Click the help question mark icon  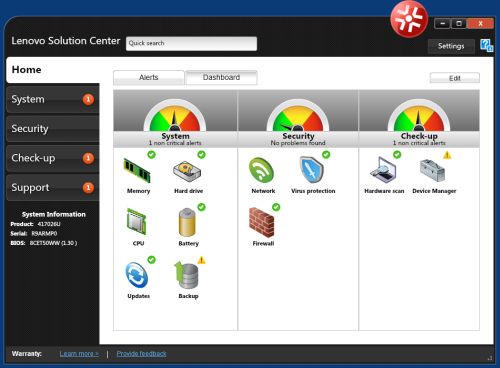tap(486, 46)
